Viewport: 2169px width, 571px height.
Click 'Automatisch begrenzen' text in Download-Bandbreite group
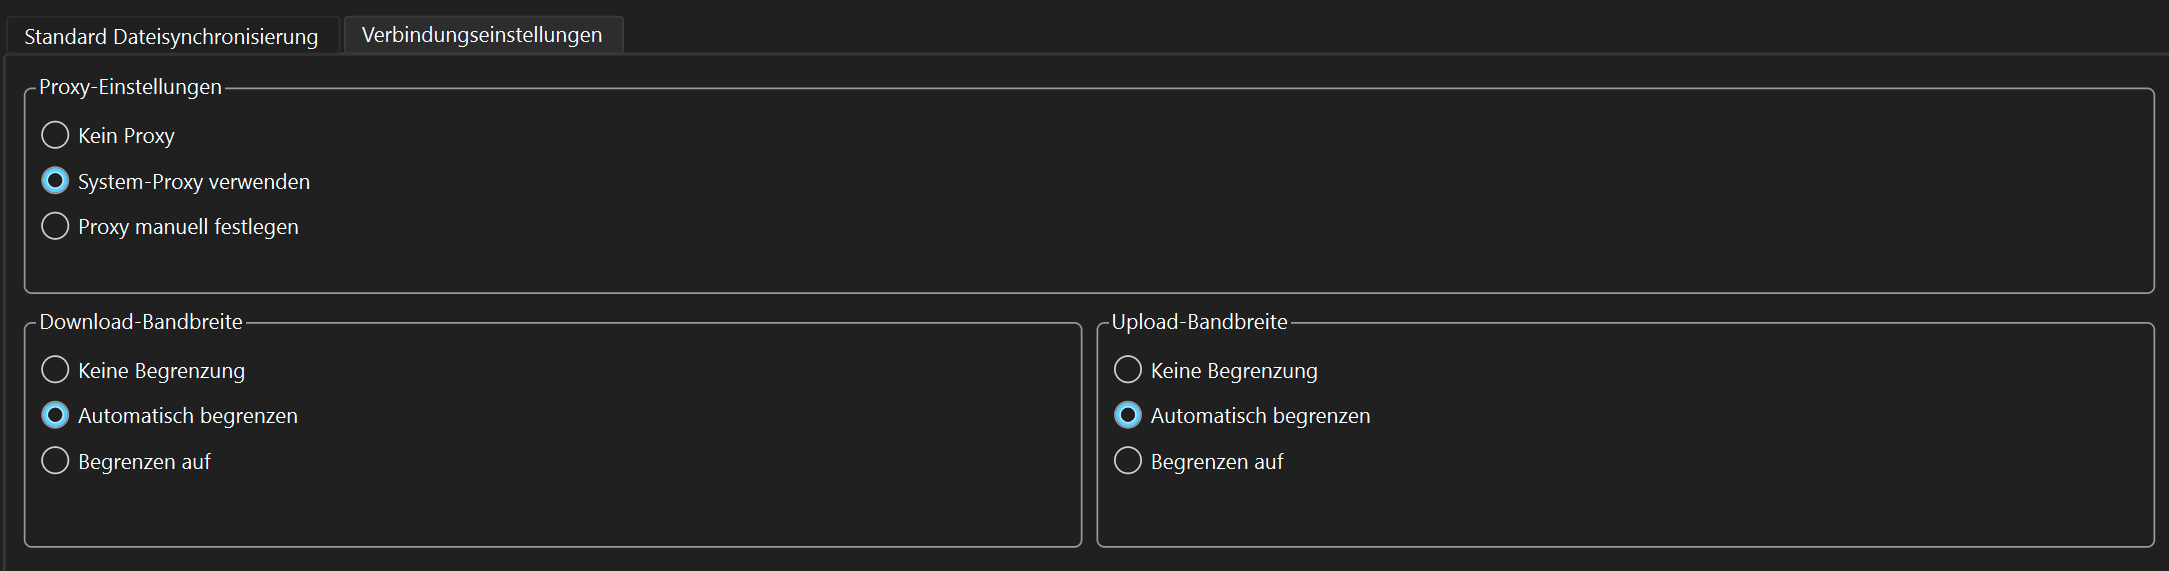click(x=188, y=416)
